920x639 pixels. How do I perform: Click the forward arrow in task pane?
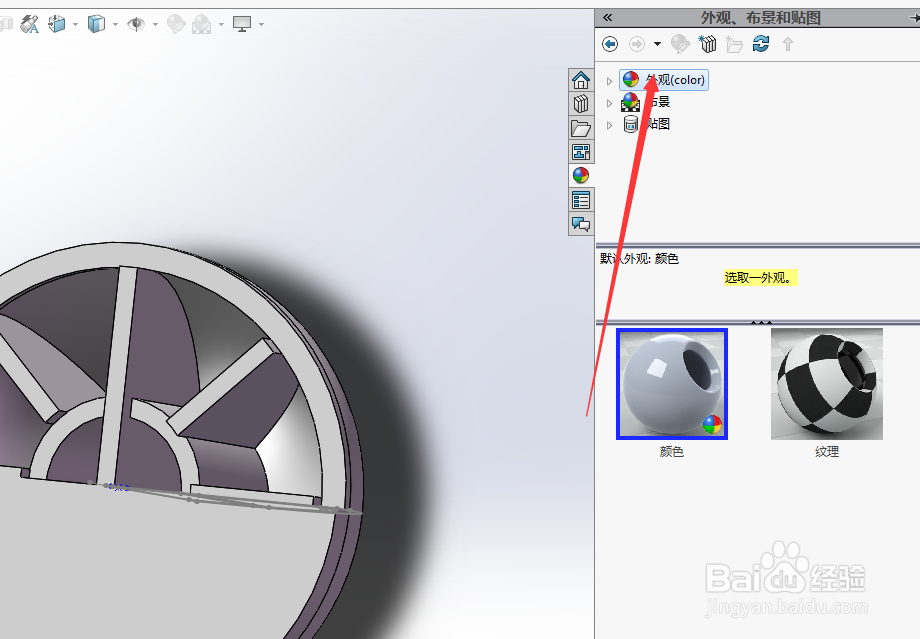637,44
